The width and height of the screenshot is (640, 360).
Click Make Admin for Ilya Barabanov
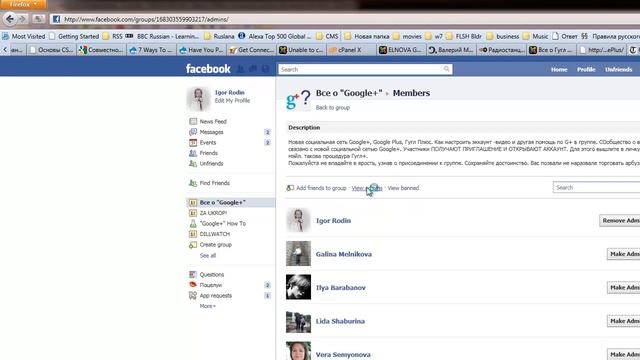pos(624,287)
